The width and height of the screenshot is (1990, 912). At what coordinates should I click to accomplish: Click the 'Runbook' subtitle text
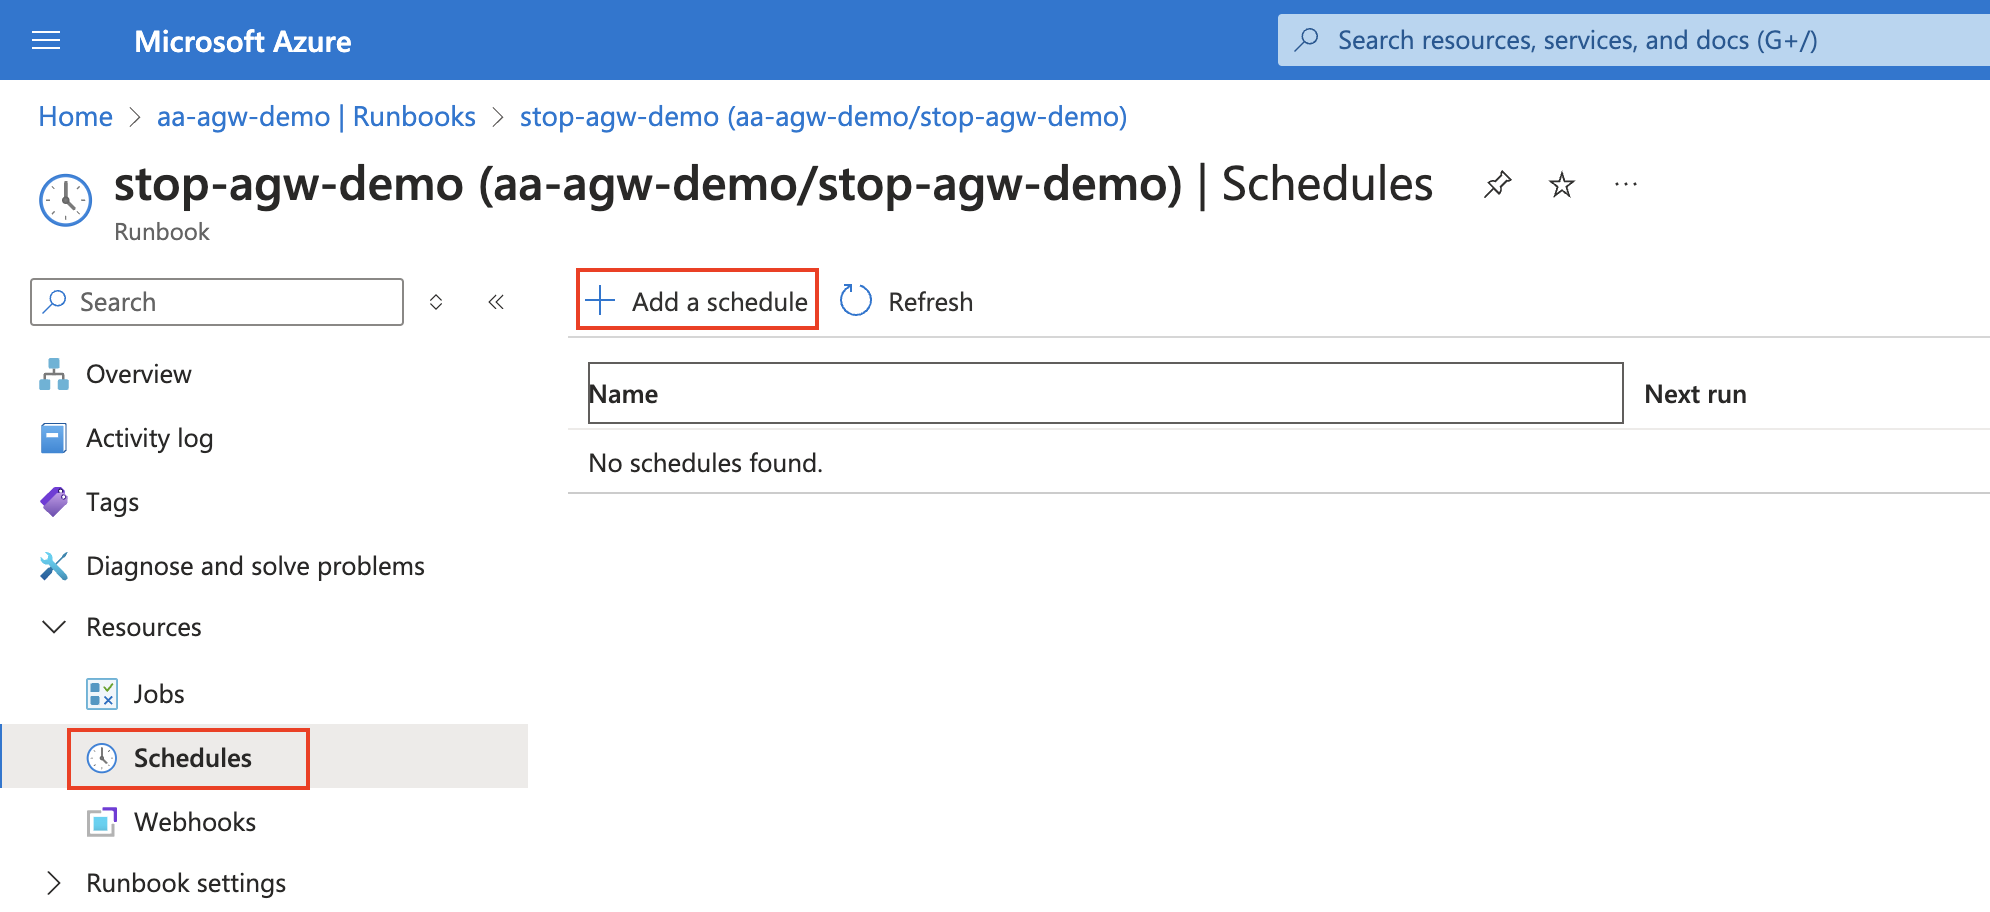162,232
